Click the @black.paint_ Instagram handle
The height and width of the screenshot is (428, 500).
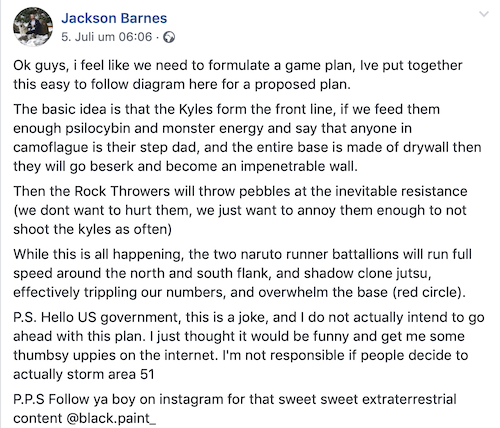click(111, 418)
